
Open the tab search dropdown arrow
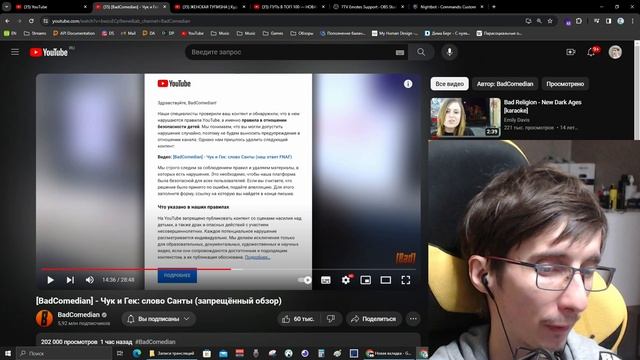[x=7, y=7]
